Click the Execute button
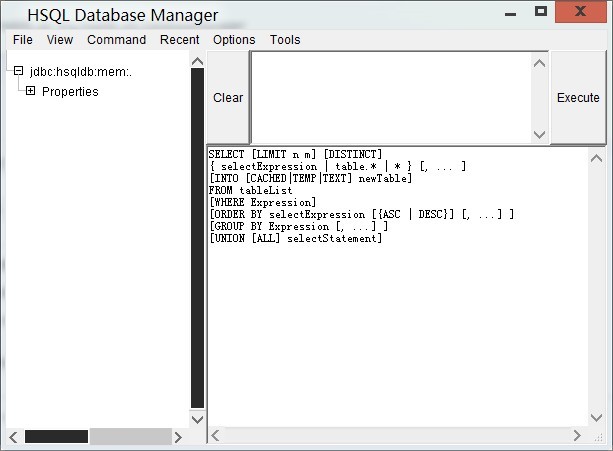 [x=578, y=98]
